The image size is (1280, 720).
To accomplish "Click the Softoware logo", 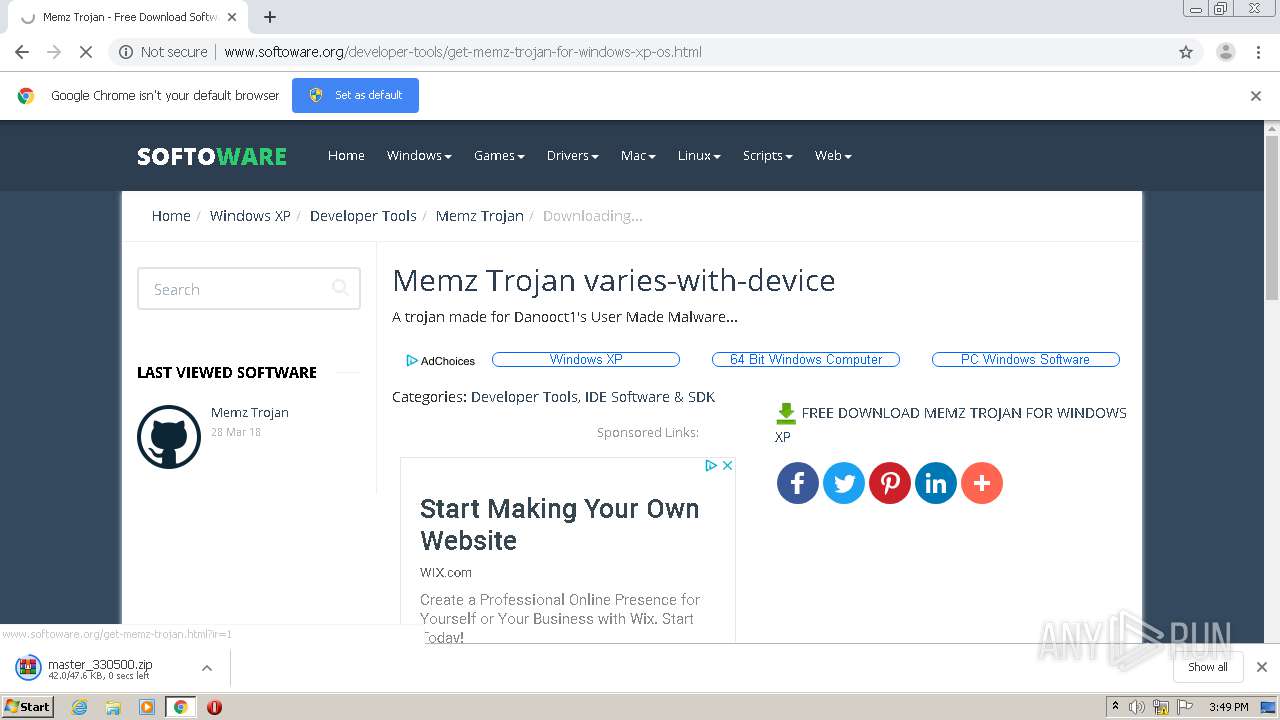I will coord(212,156).
